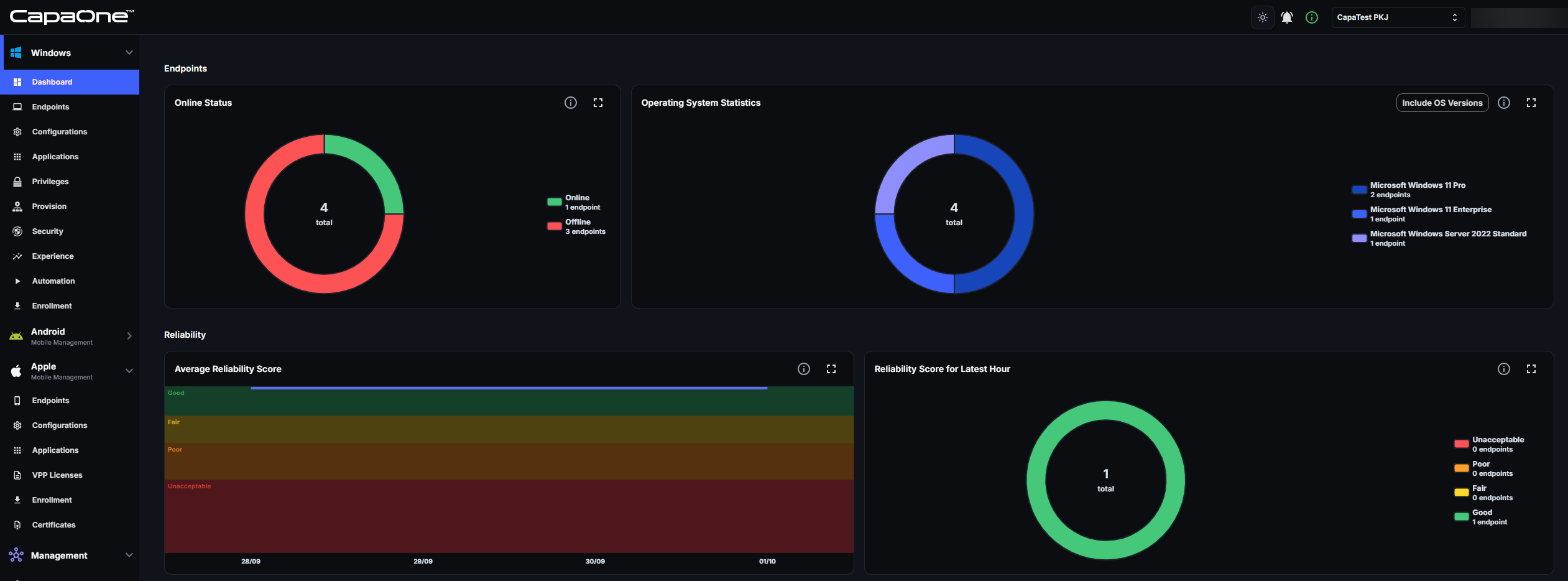1568x581 pixels.
Task: Click the Android robot icon
Action: click(16, 336)
